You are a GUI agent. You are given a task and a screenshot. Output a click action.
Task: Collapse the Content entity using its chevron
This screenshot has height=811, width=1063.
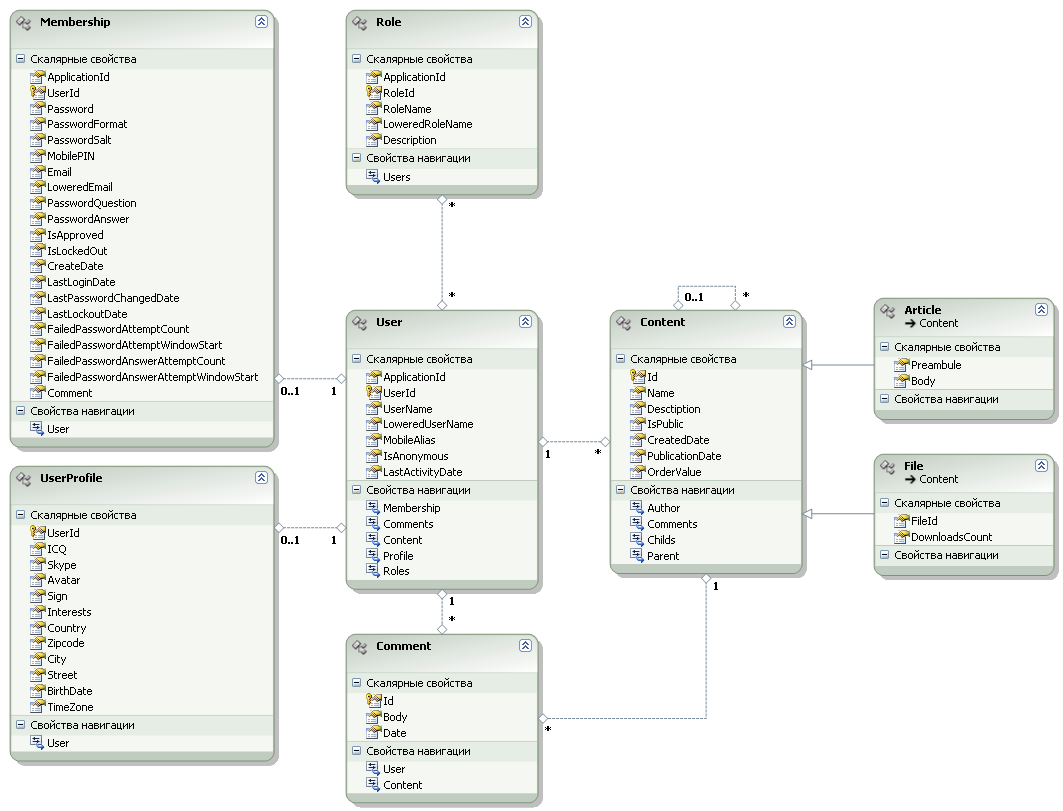point(789,322)
